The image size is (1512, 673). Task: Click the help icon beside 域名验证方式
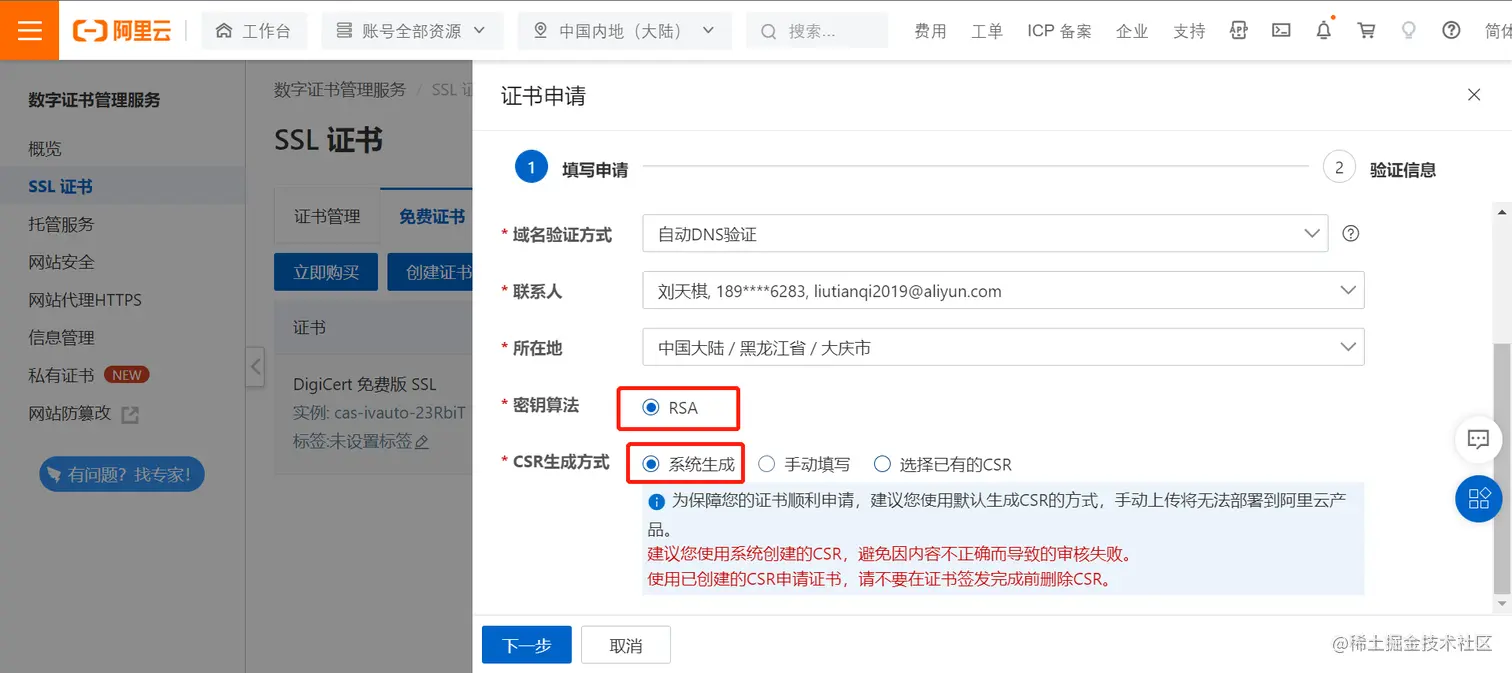(x=1351, y=234)
